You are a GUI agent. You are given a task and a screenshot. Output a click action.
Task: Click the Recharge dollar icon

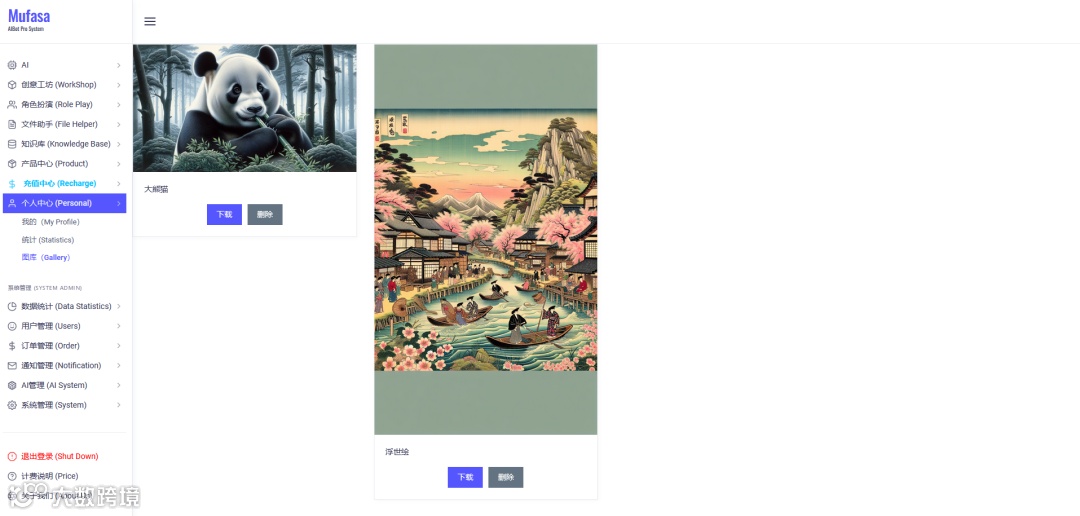point(12,184)
